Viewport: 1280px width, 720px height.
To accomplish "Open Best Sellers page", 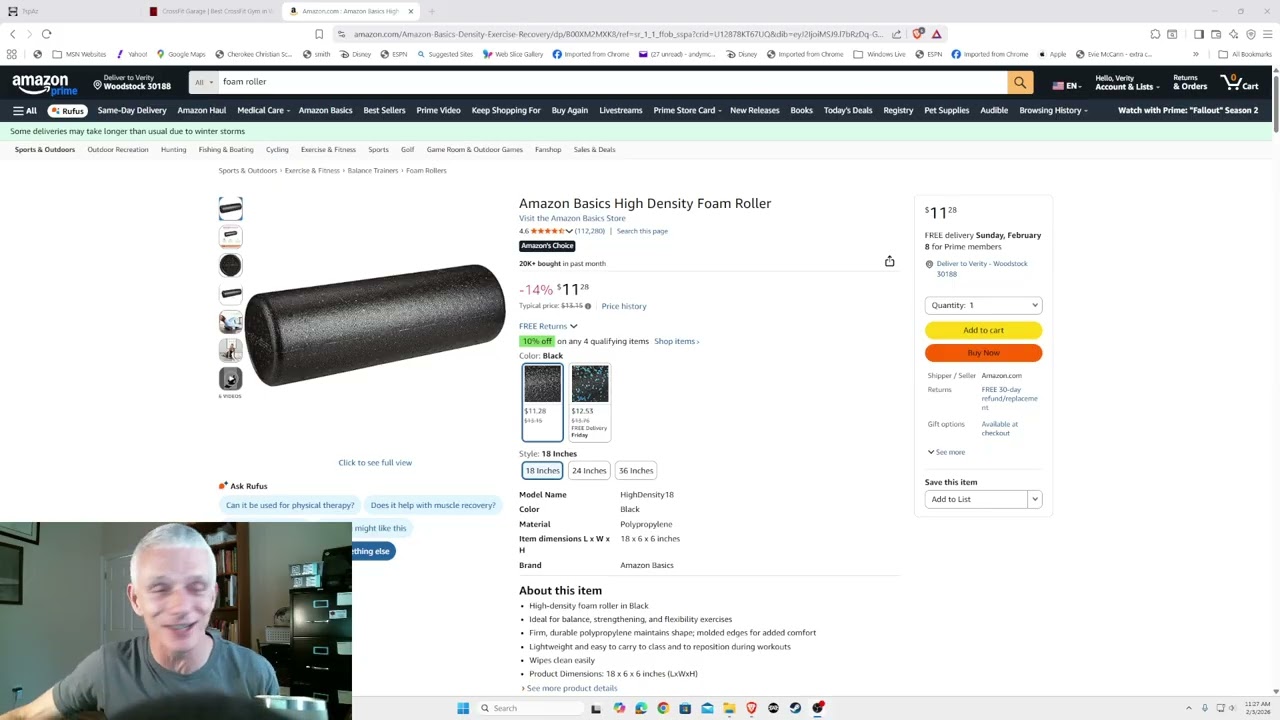I will pyautogui.click(x=384, y=110).
